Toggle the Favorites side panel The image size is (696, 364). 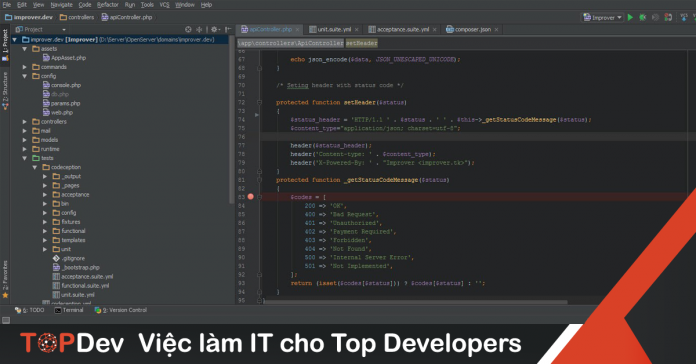point(5,279)
